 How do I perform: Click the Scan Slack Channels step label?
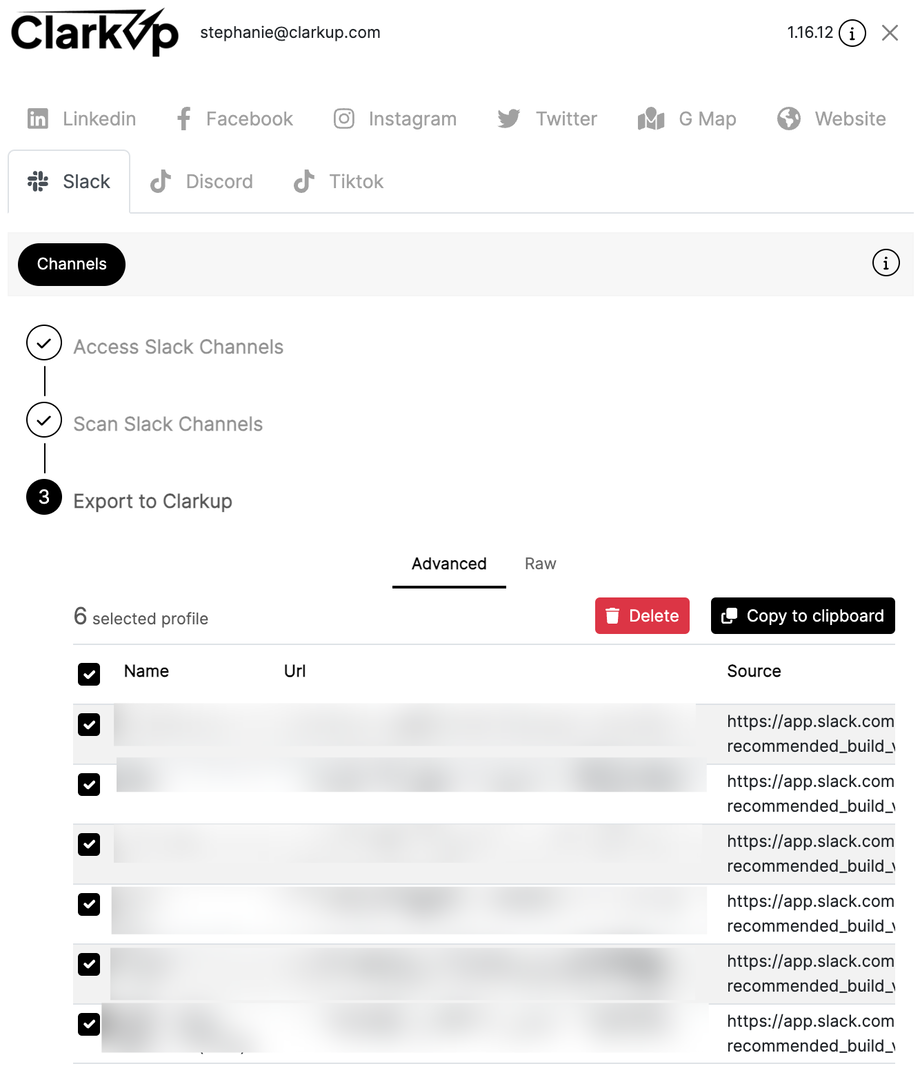[x=168, y=424]
